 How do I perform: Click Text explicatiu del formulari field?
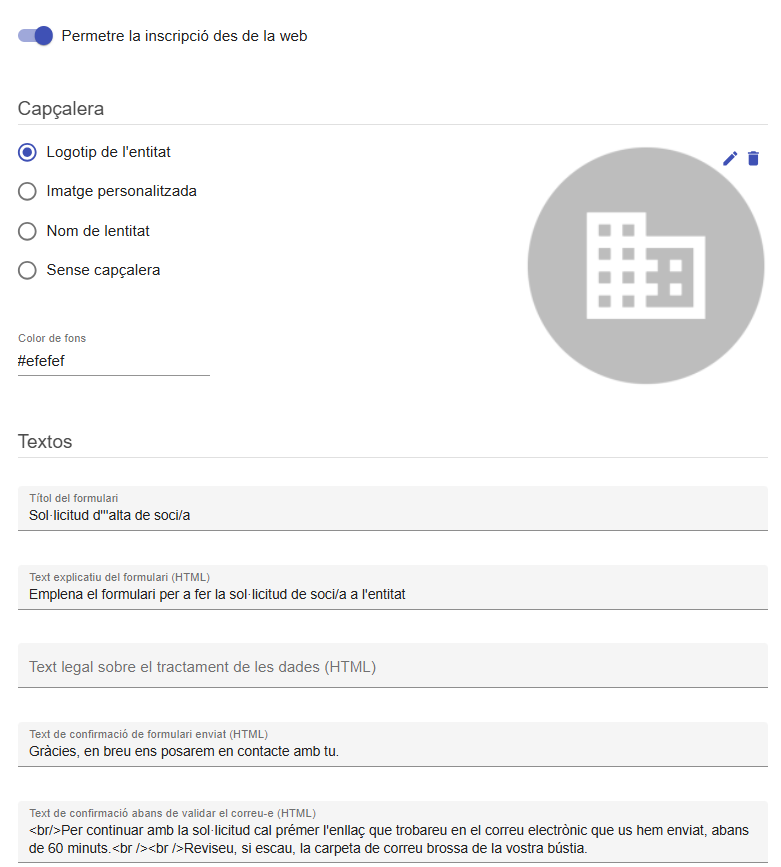(x=393, y=587)
